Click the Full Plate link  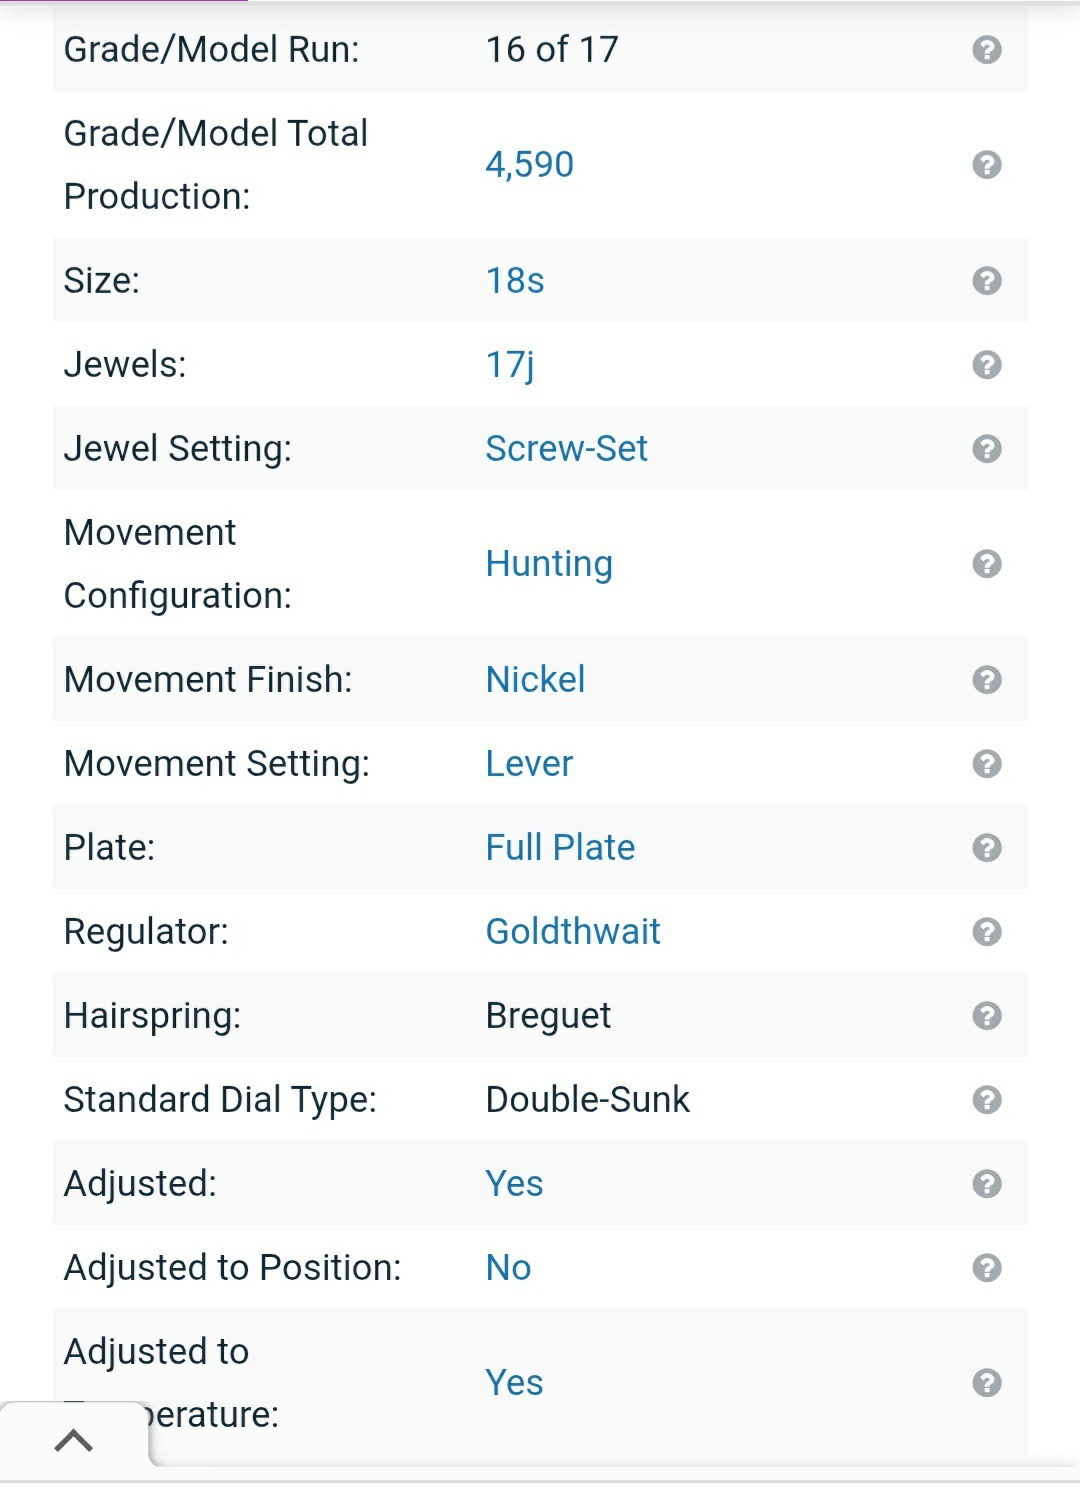pos(560,848)
